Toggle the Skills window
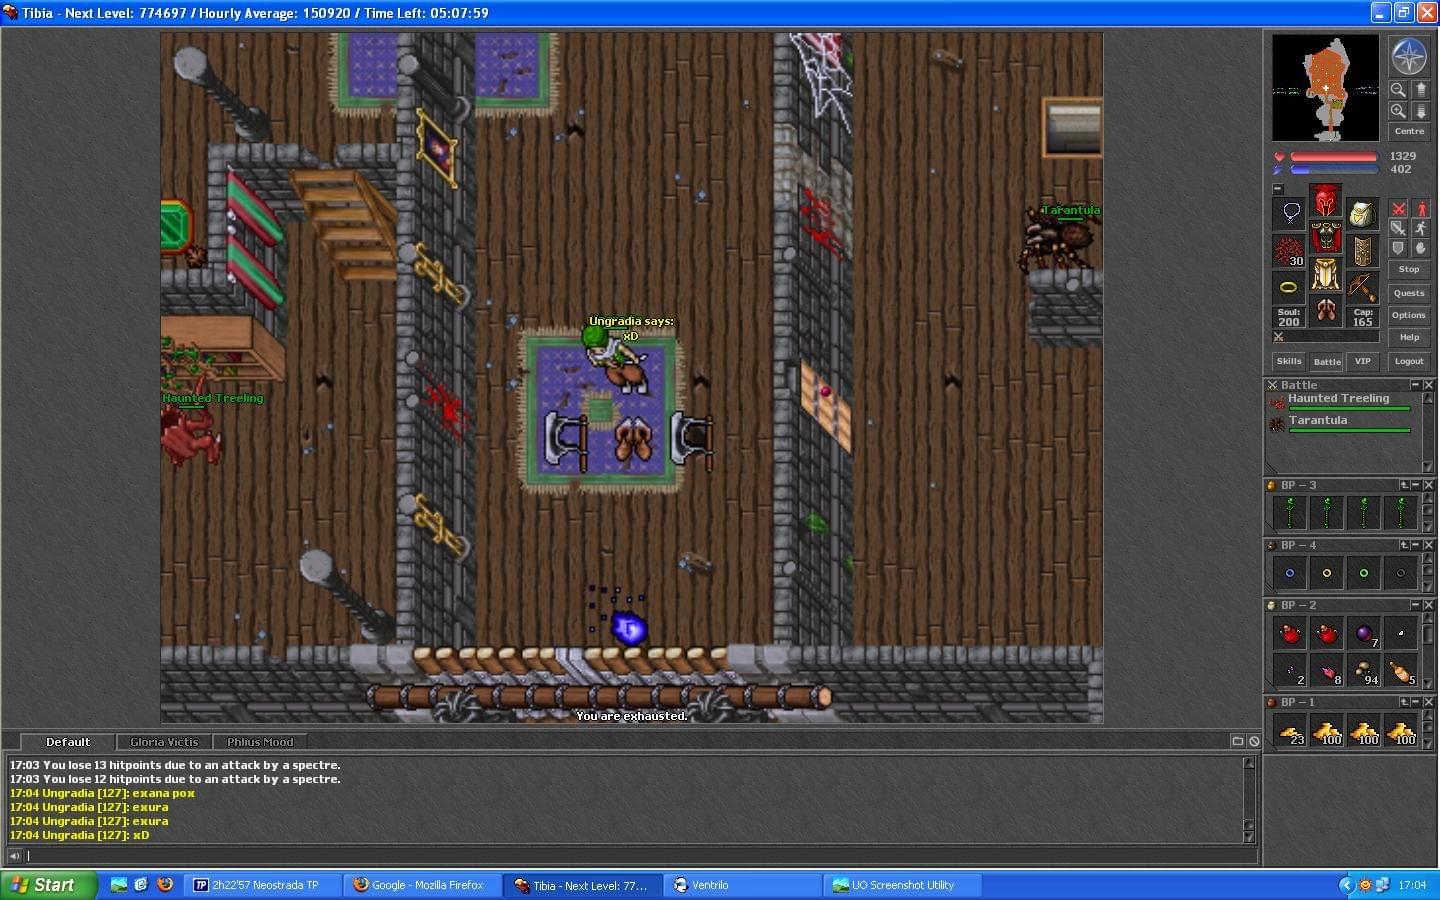This screenshot has height=900, width=1440. (x=1289, y=361)
